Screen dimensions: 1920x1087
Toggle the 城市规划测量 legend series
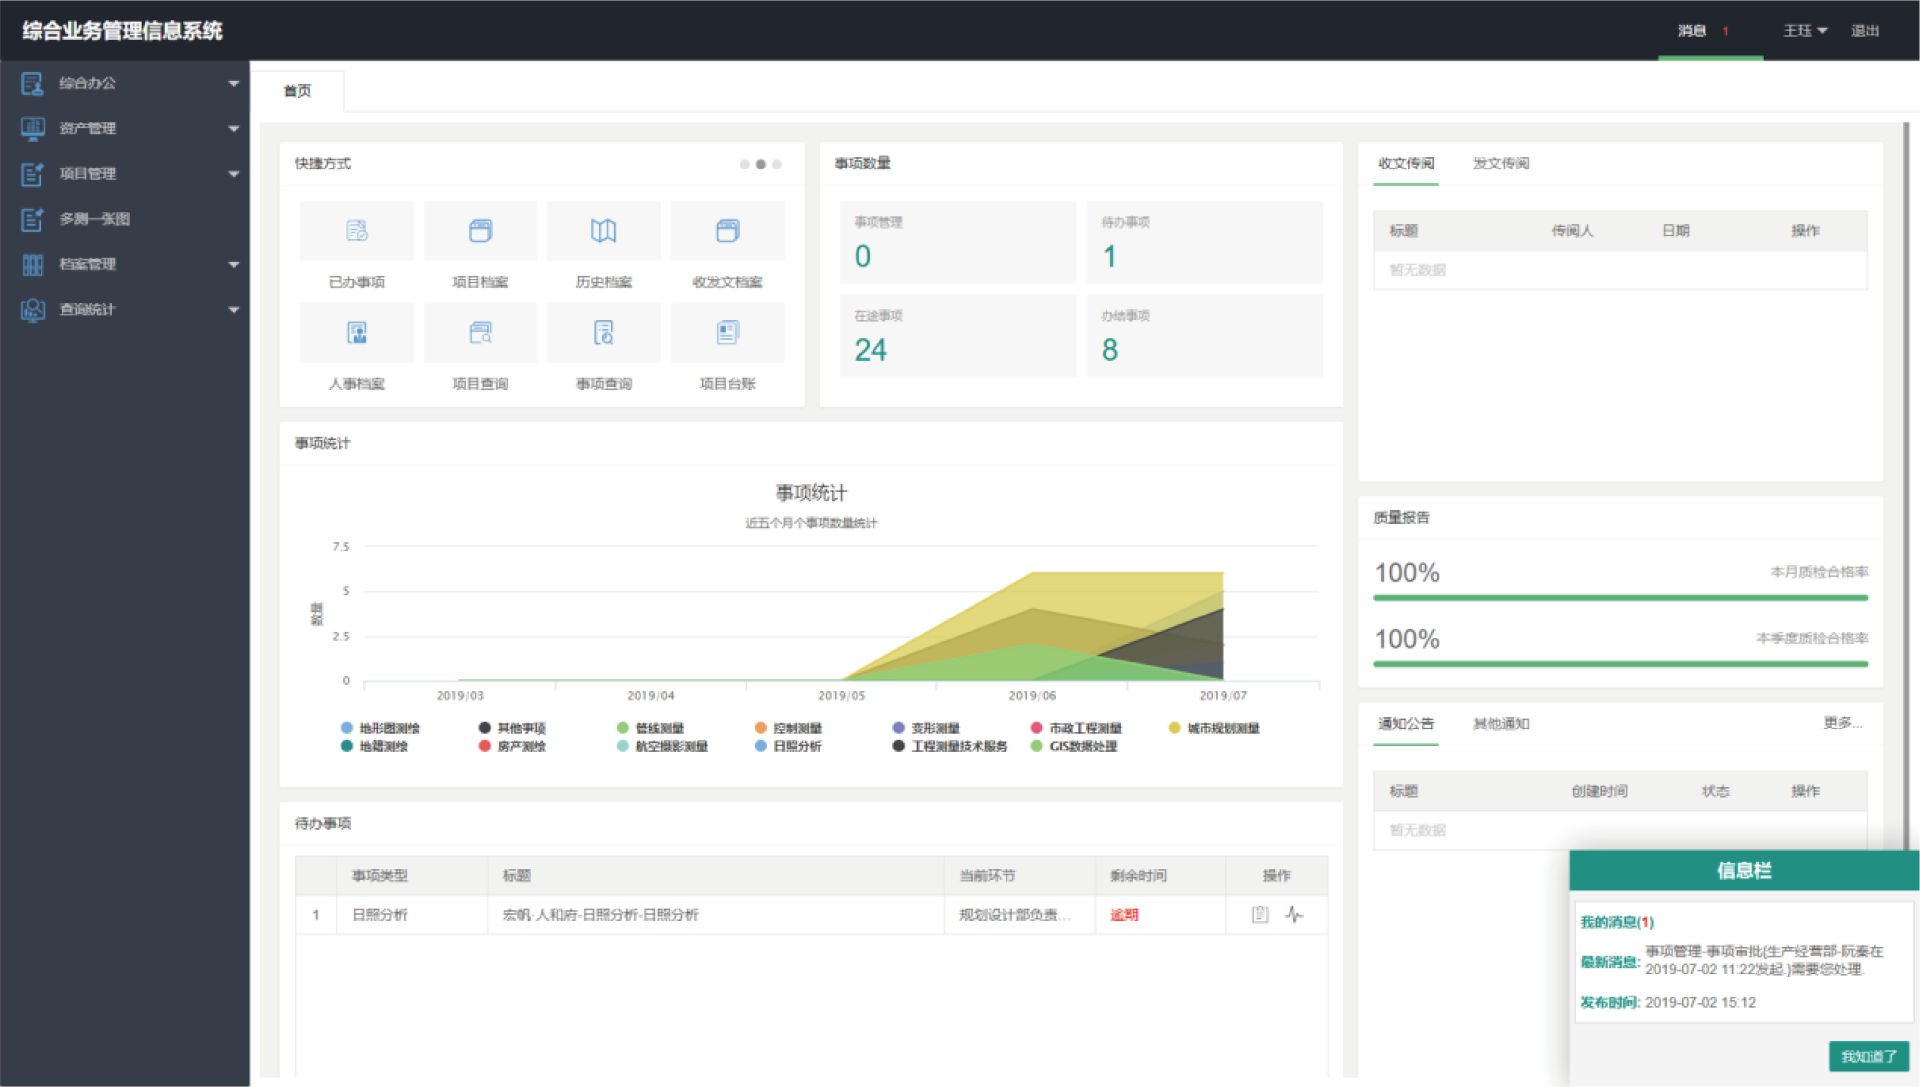point(1214,728)
